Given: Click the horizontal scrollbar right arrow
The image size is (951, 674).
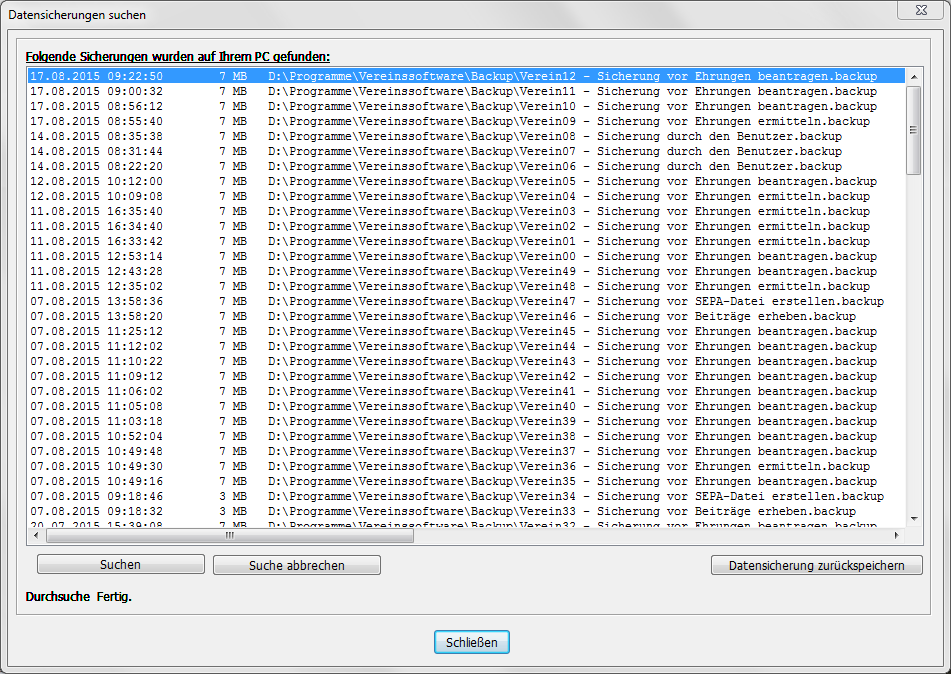Looking at the screenshot, I should tap(898, 535).
